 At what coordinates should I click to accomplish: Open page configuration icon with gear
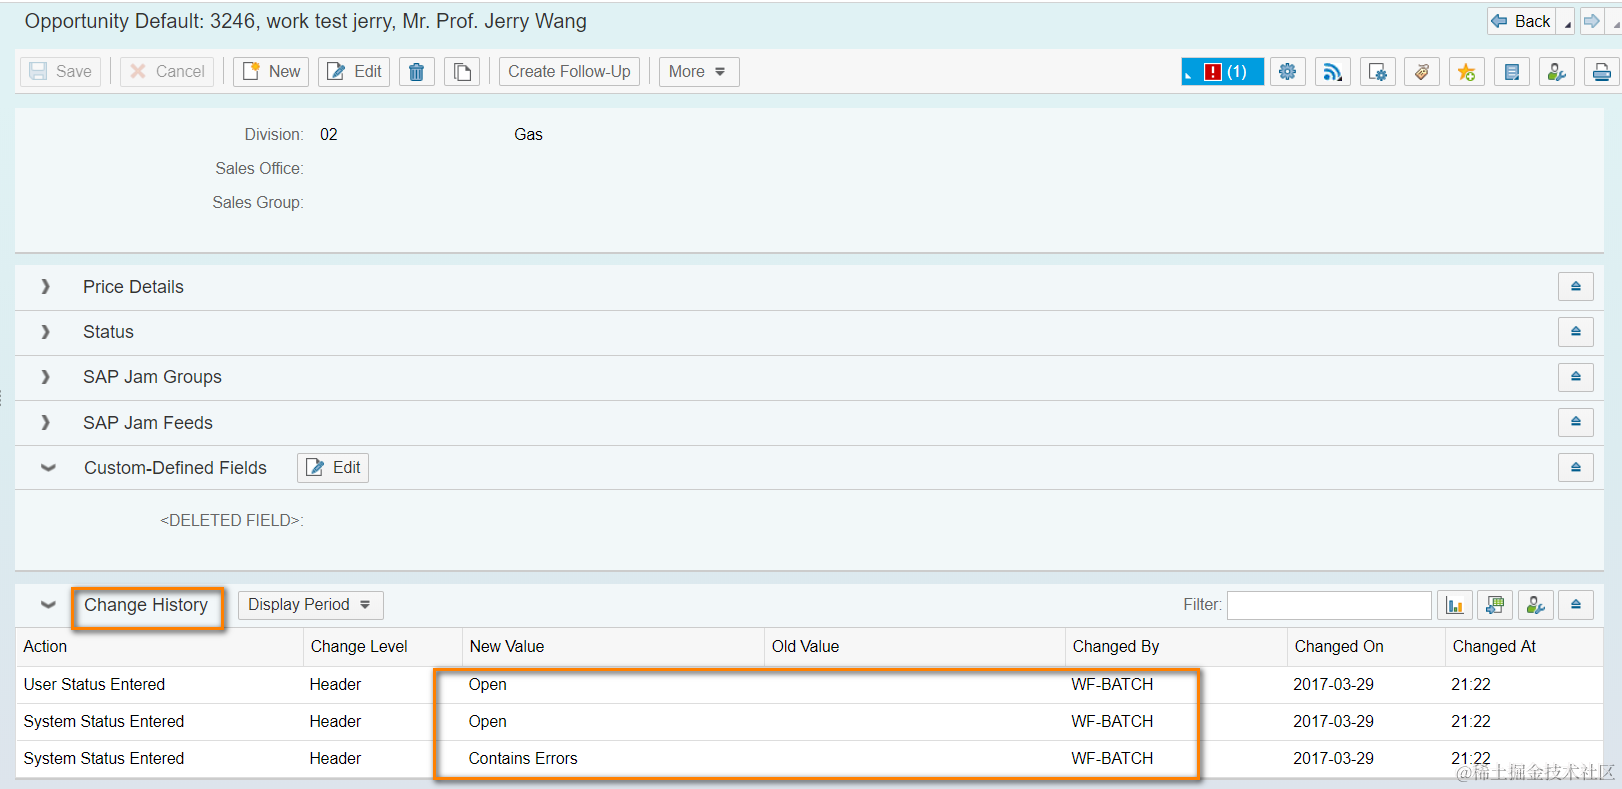click(1378, 72)
